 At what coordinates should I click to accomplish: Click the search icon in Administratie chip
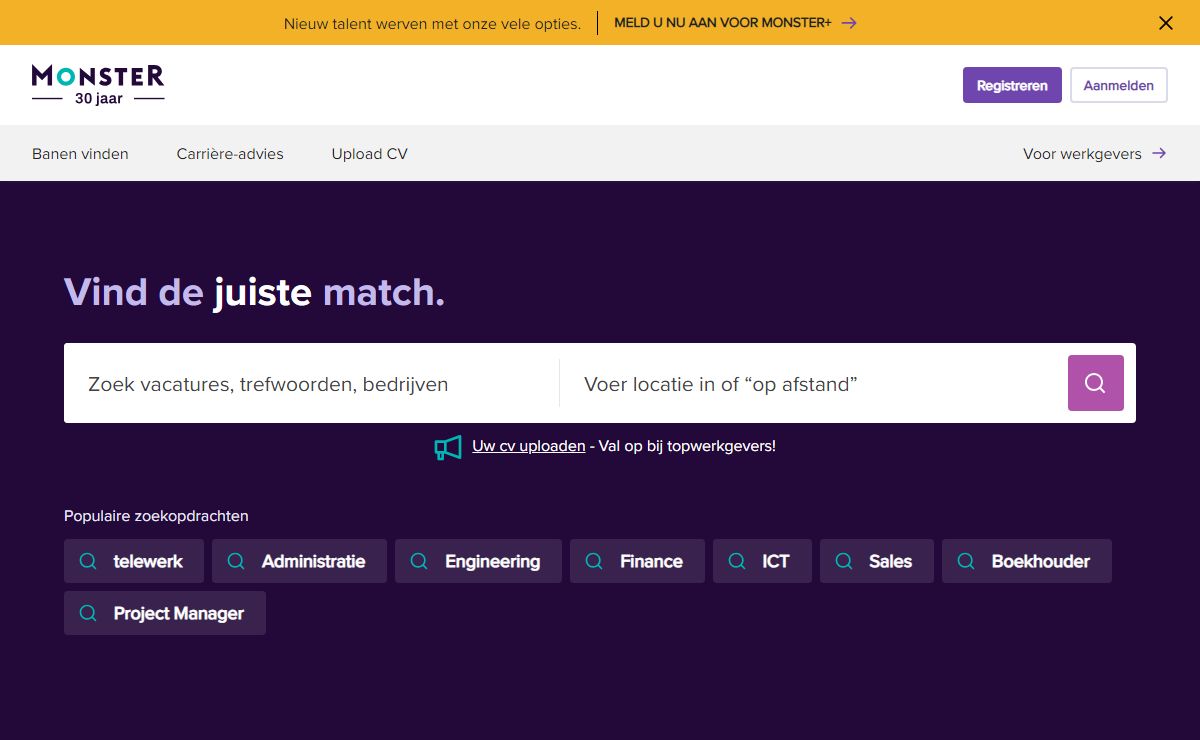point(236,561)
